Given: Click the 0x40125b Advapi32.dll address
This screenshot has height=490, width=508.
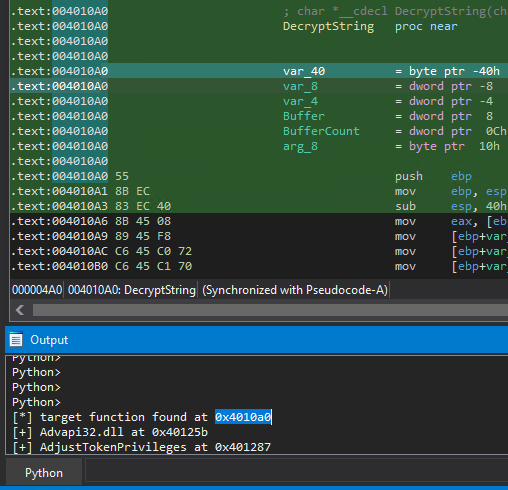Looking at the screenshot, I should (180, 432).
